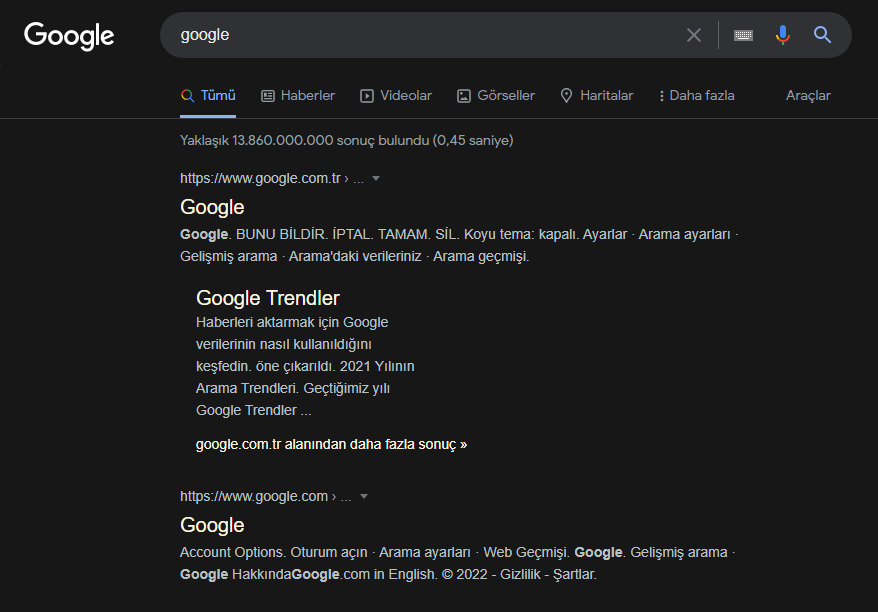The width and height of the screenshot is (878, 612).
Task: Clear the search box text
Action: 694,35
